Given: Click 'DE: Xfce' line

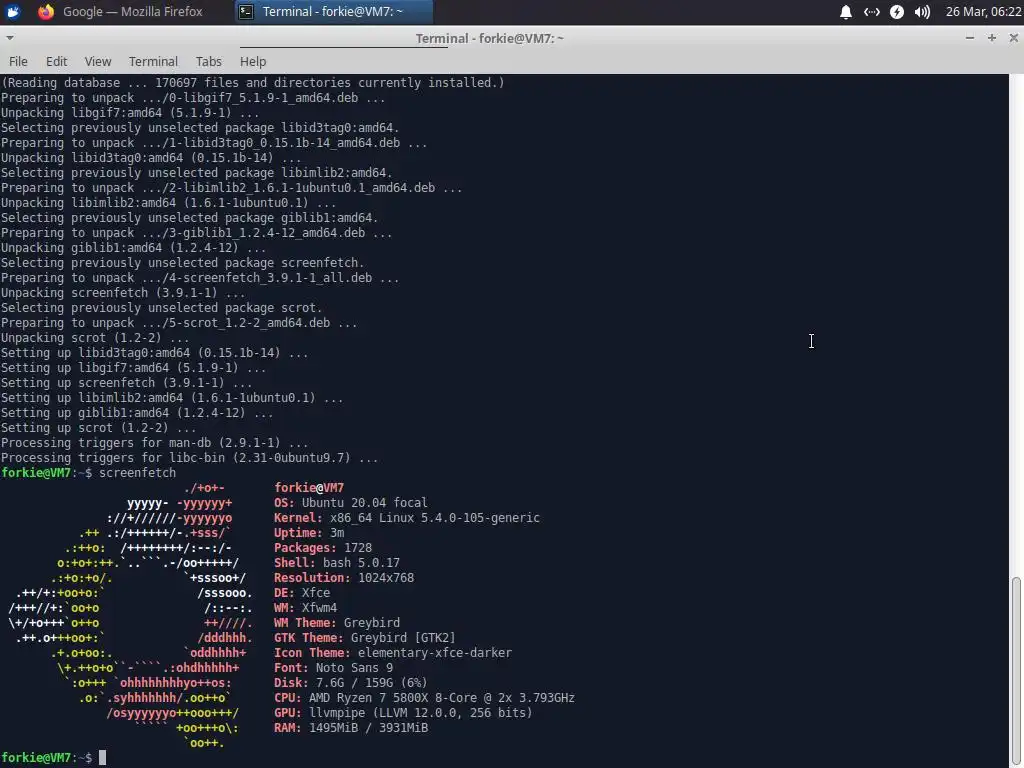Looking at the screenshot, I should pos(302,593).
